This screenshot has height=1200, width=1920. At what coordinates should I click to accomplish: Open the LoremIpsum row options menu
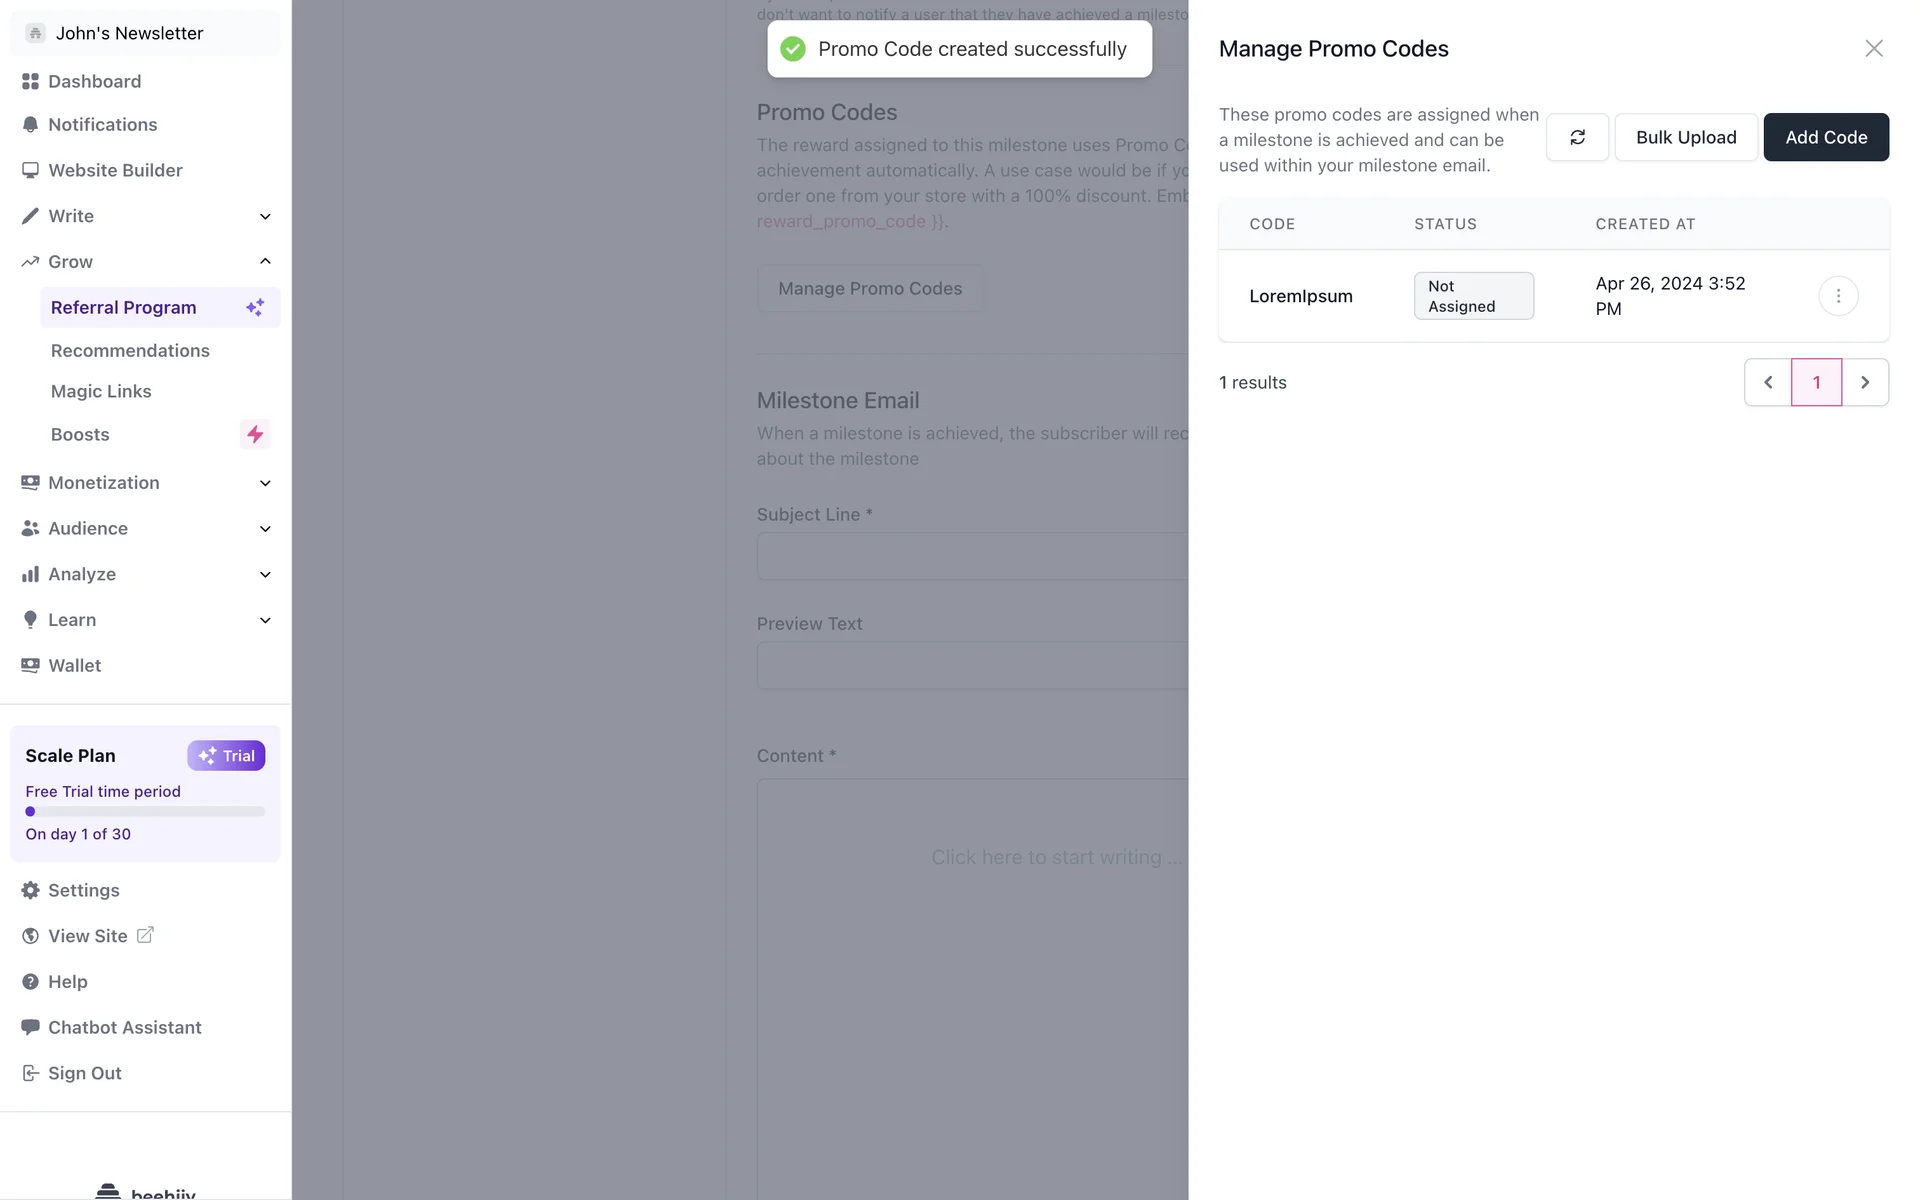1837,296
